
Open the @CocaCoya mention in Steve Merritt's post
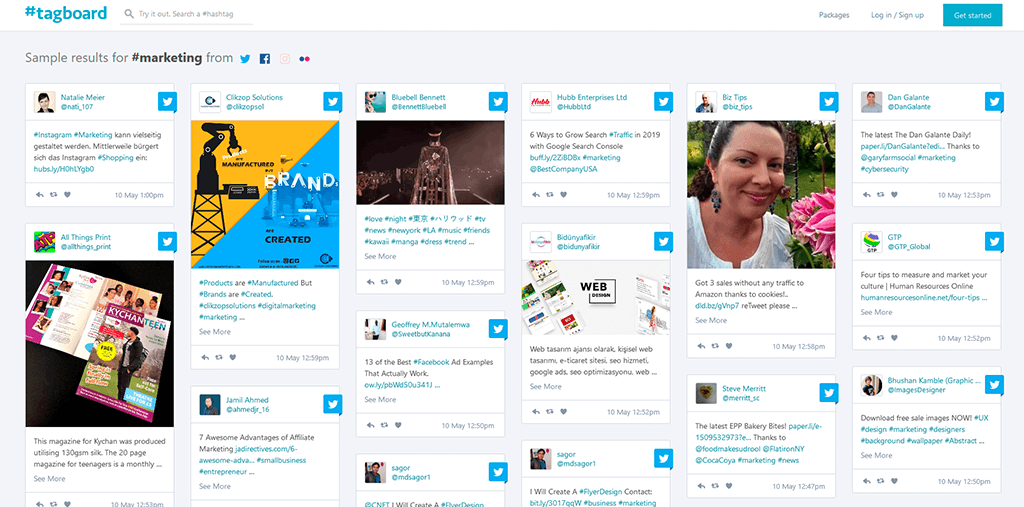716,461
